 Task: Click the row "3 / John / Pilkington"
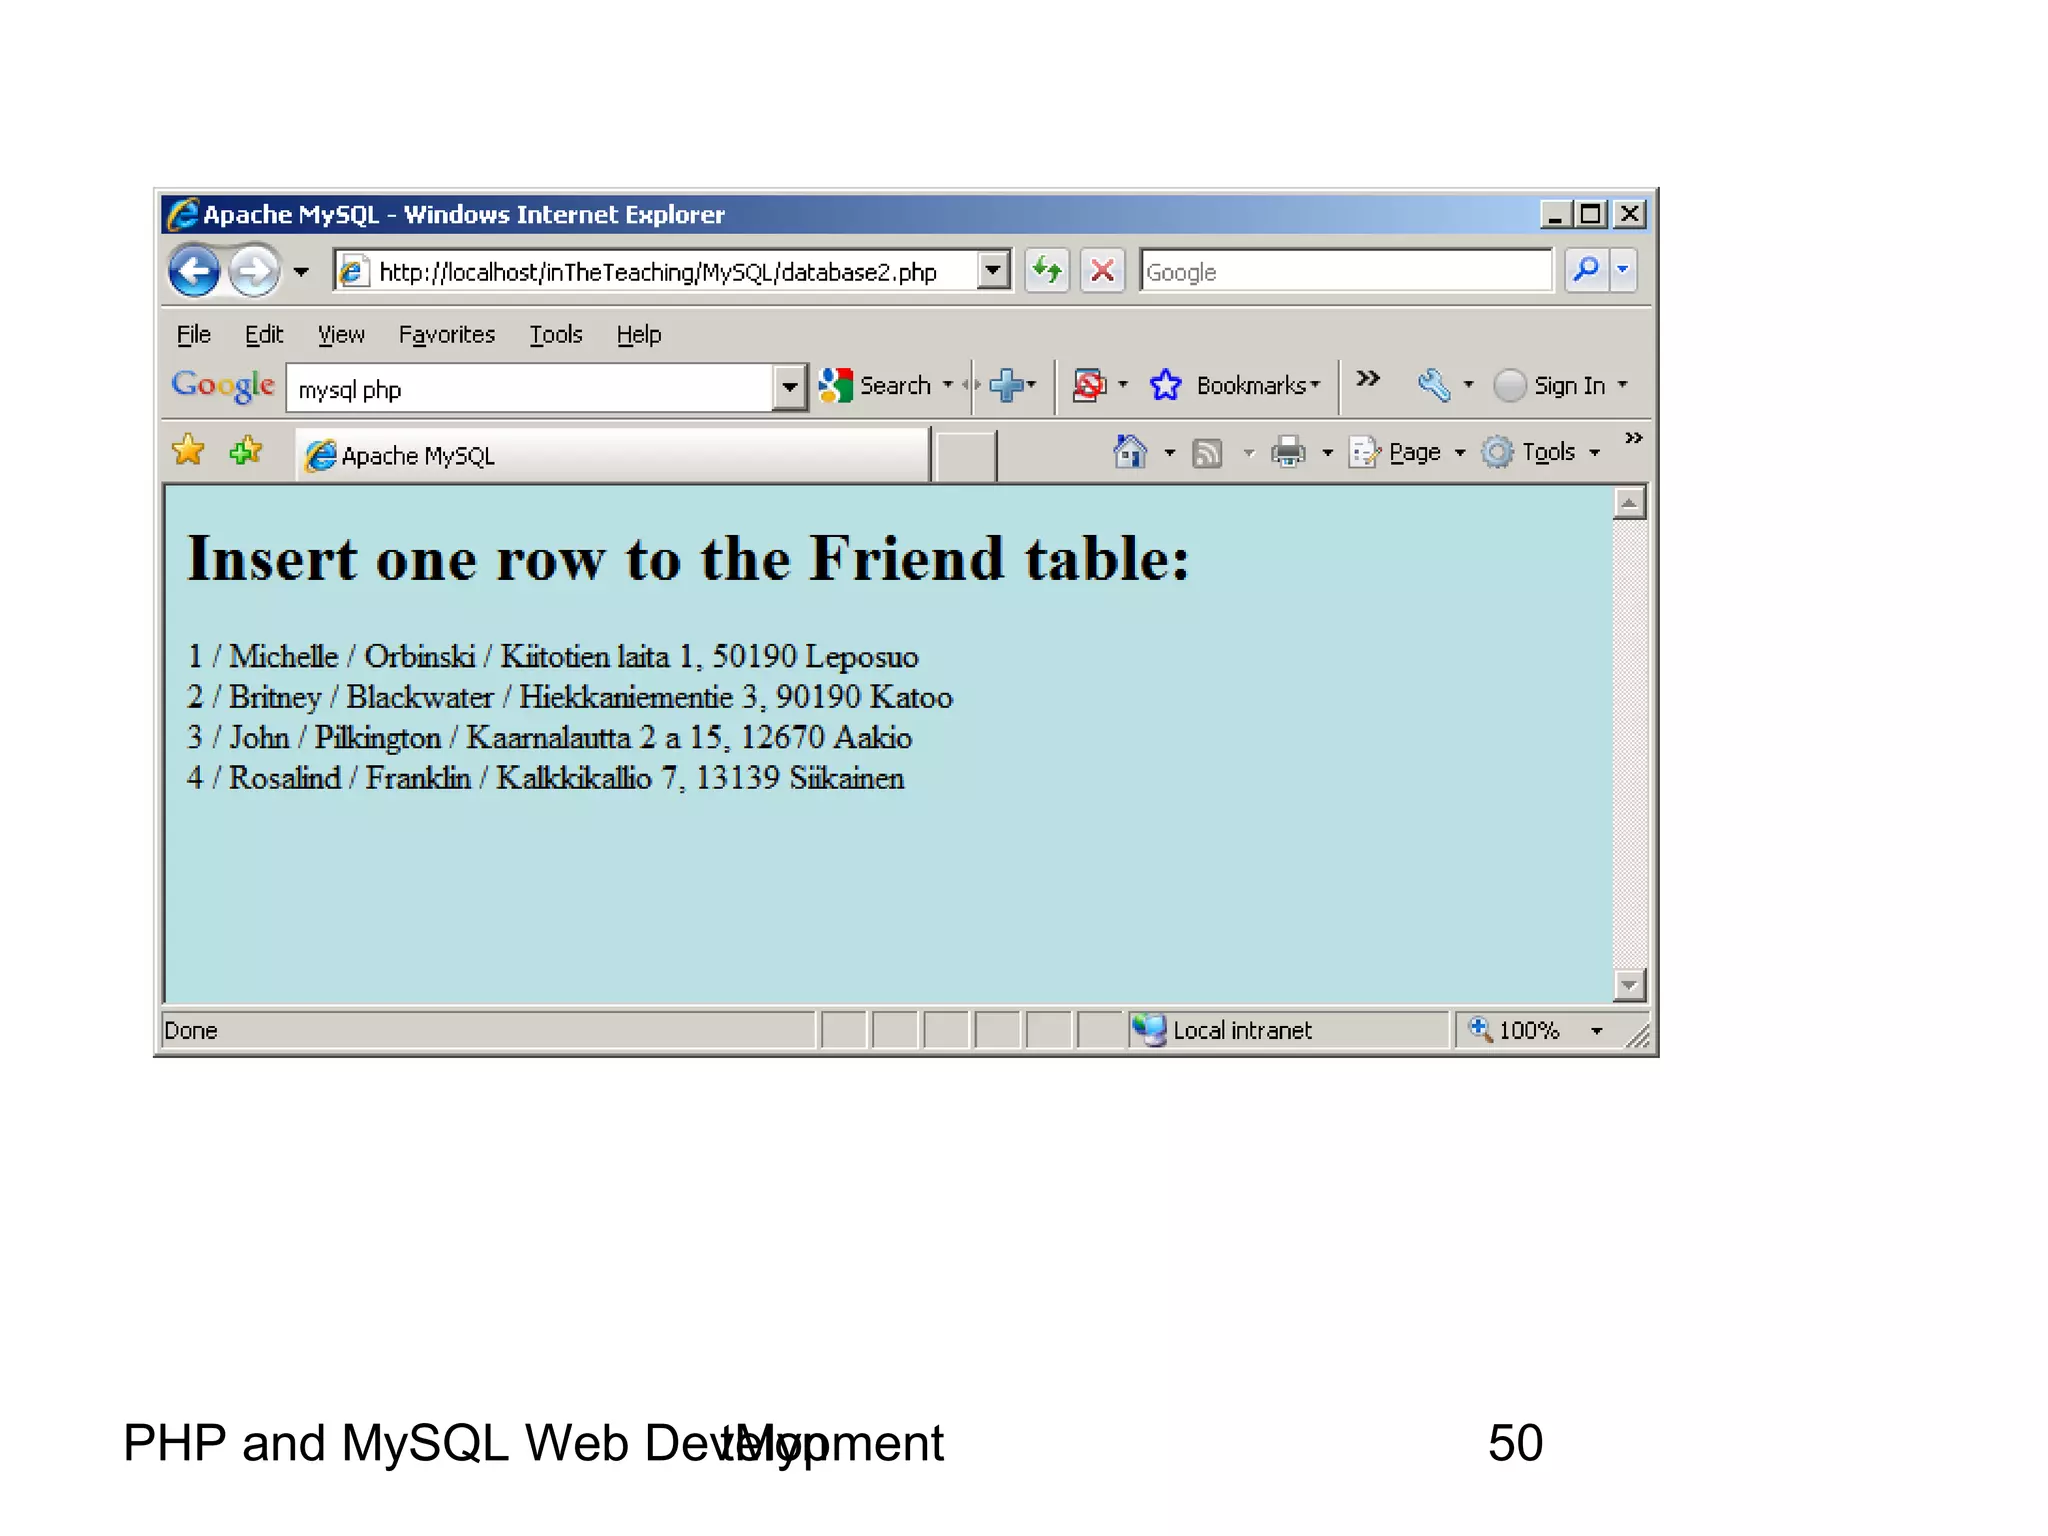click(x=550, y=738)
